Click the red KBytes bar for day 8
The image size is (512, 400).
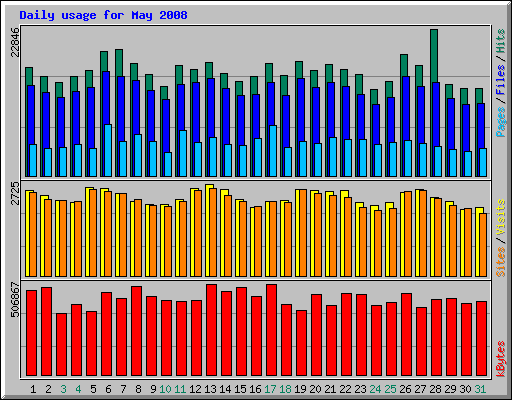(x=136, y=331)
